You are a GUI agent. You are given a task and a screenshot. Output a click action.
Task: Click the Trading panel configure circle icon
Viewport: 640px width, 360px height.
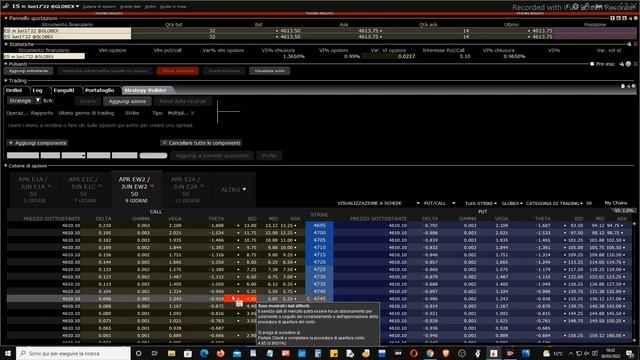click(634, 86)
